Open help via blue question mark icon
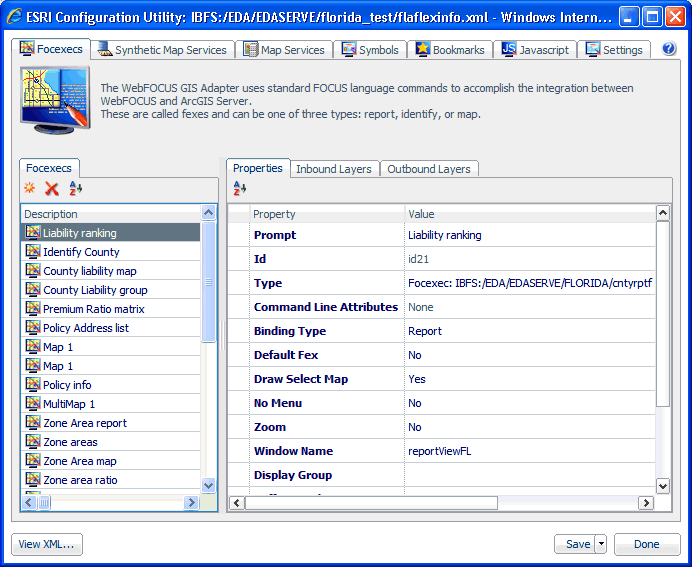The image size is (692, 567). pyautogui.click(x=669, y=49)
